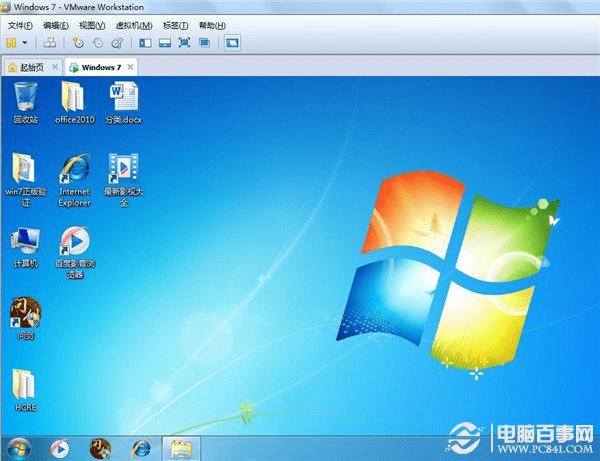Viewport: 600px width, 461px height.
Task: Toggle the library sidebar panel icon
Action: tap(145, 43)
